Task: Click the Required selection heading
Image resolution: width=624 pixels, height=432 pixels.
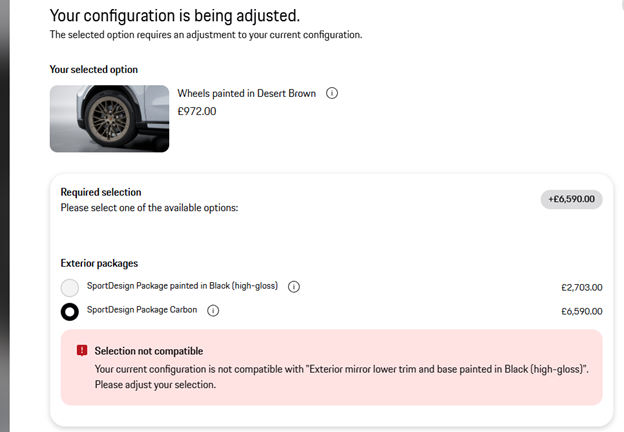Action: coord(101,192)
